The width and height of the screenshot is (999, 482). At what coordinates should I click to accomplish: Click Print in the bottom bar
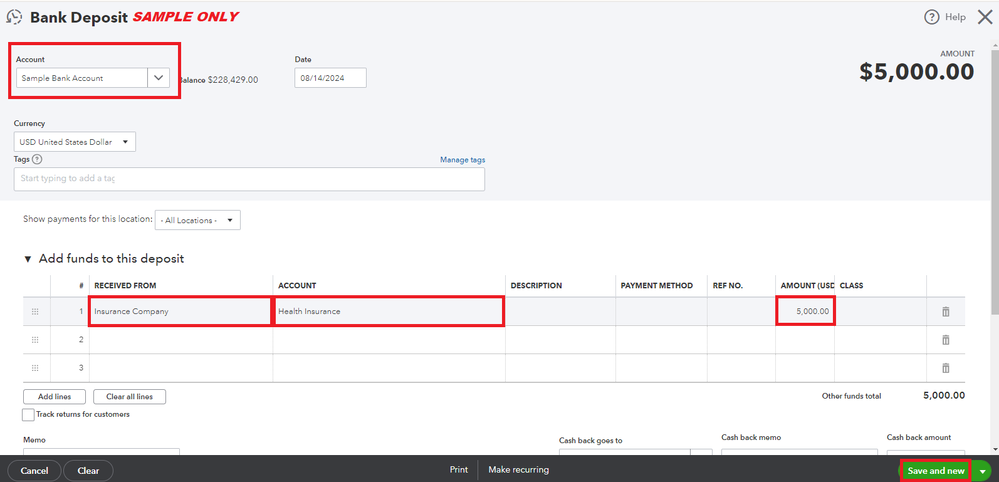point(459,470)
